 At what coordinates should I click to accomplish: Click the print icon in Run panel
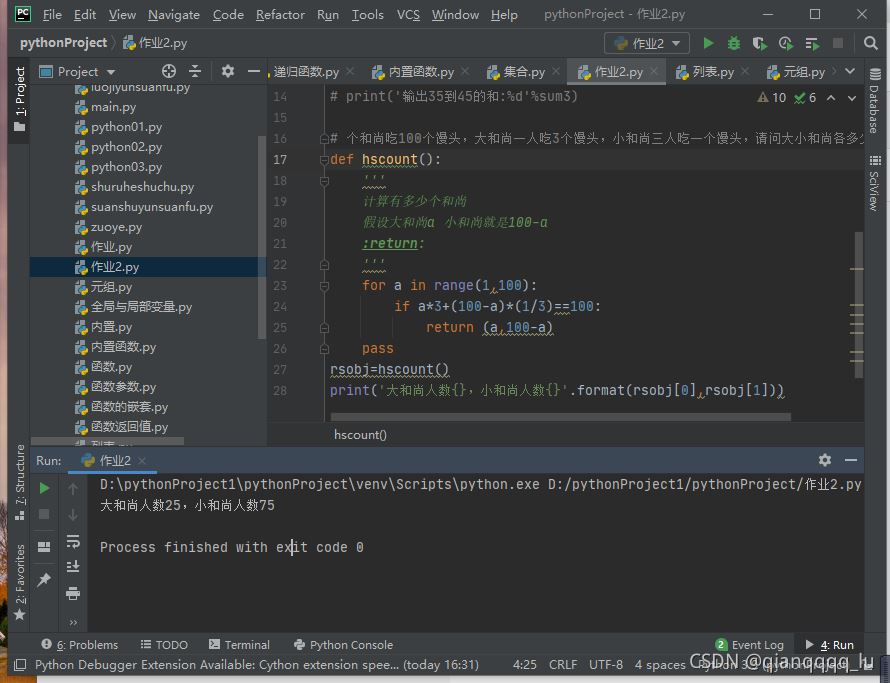tap(73, 593)
